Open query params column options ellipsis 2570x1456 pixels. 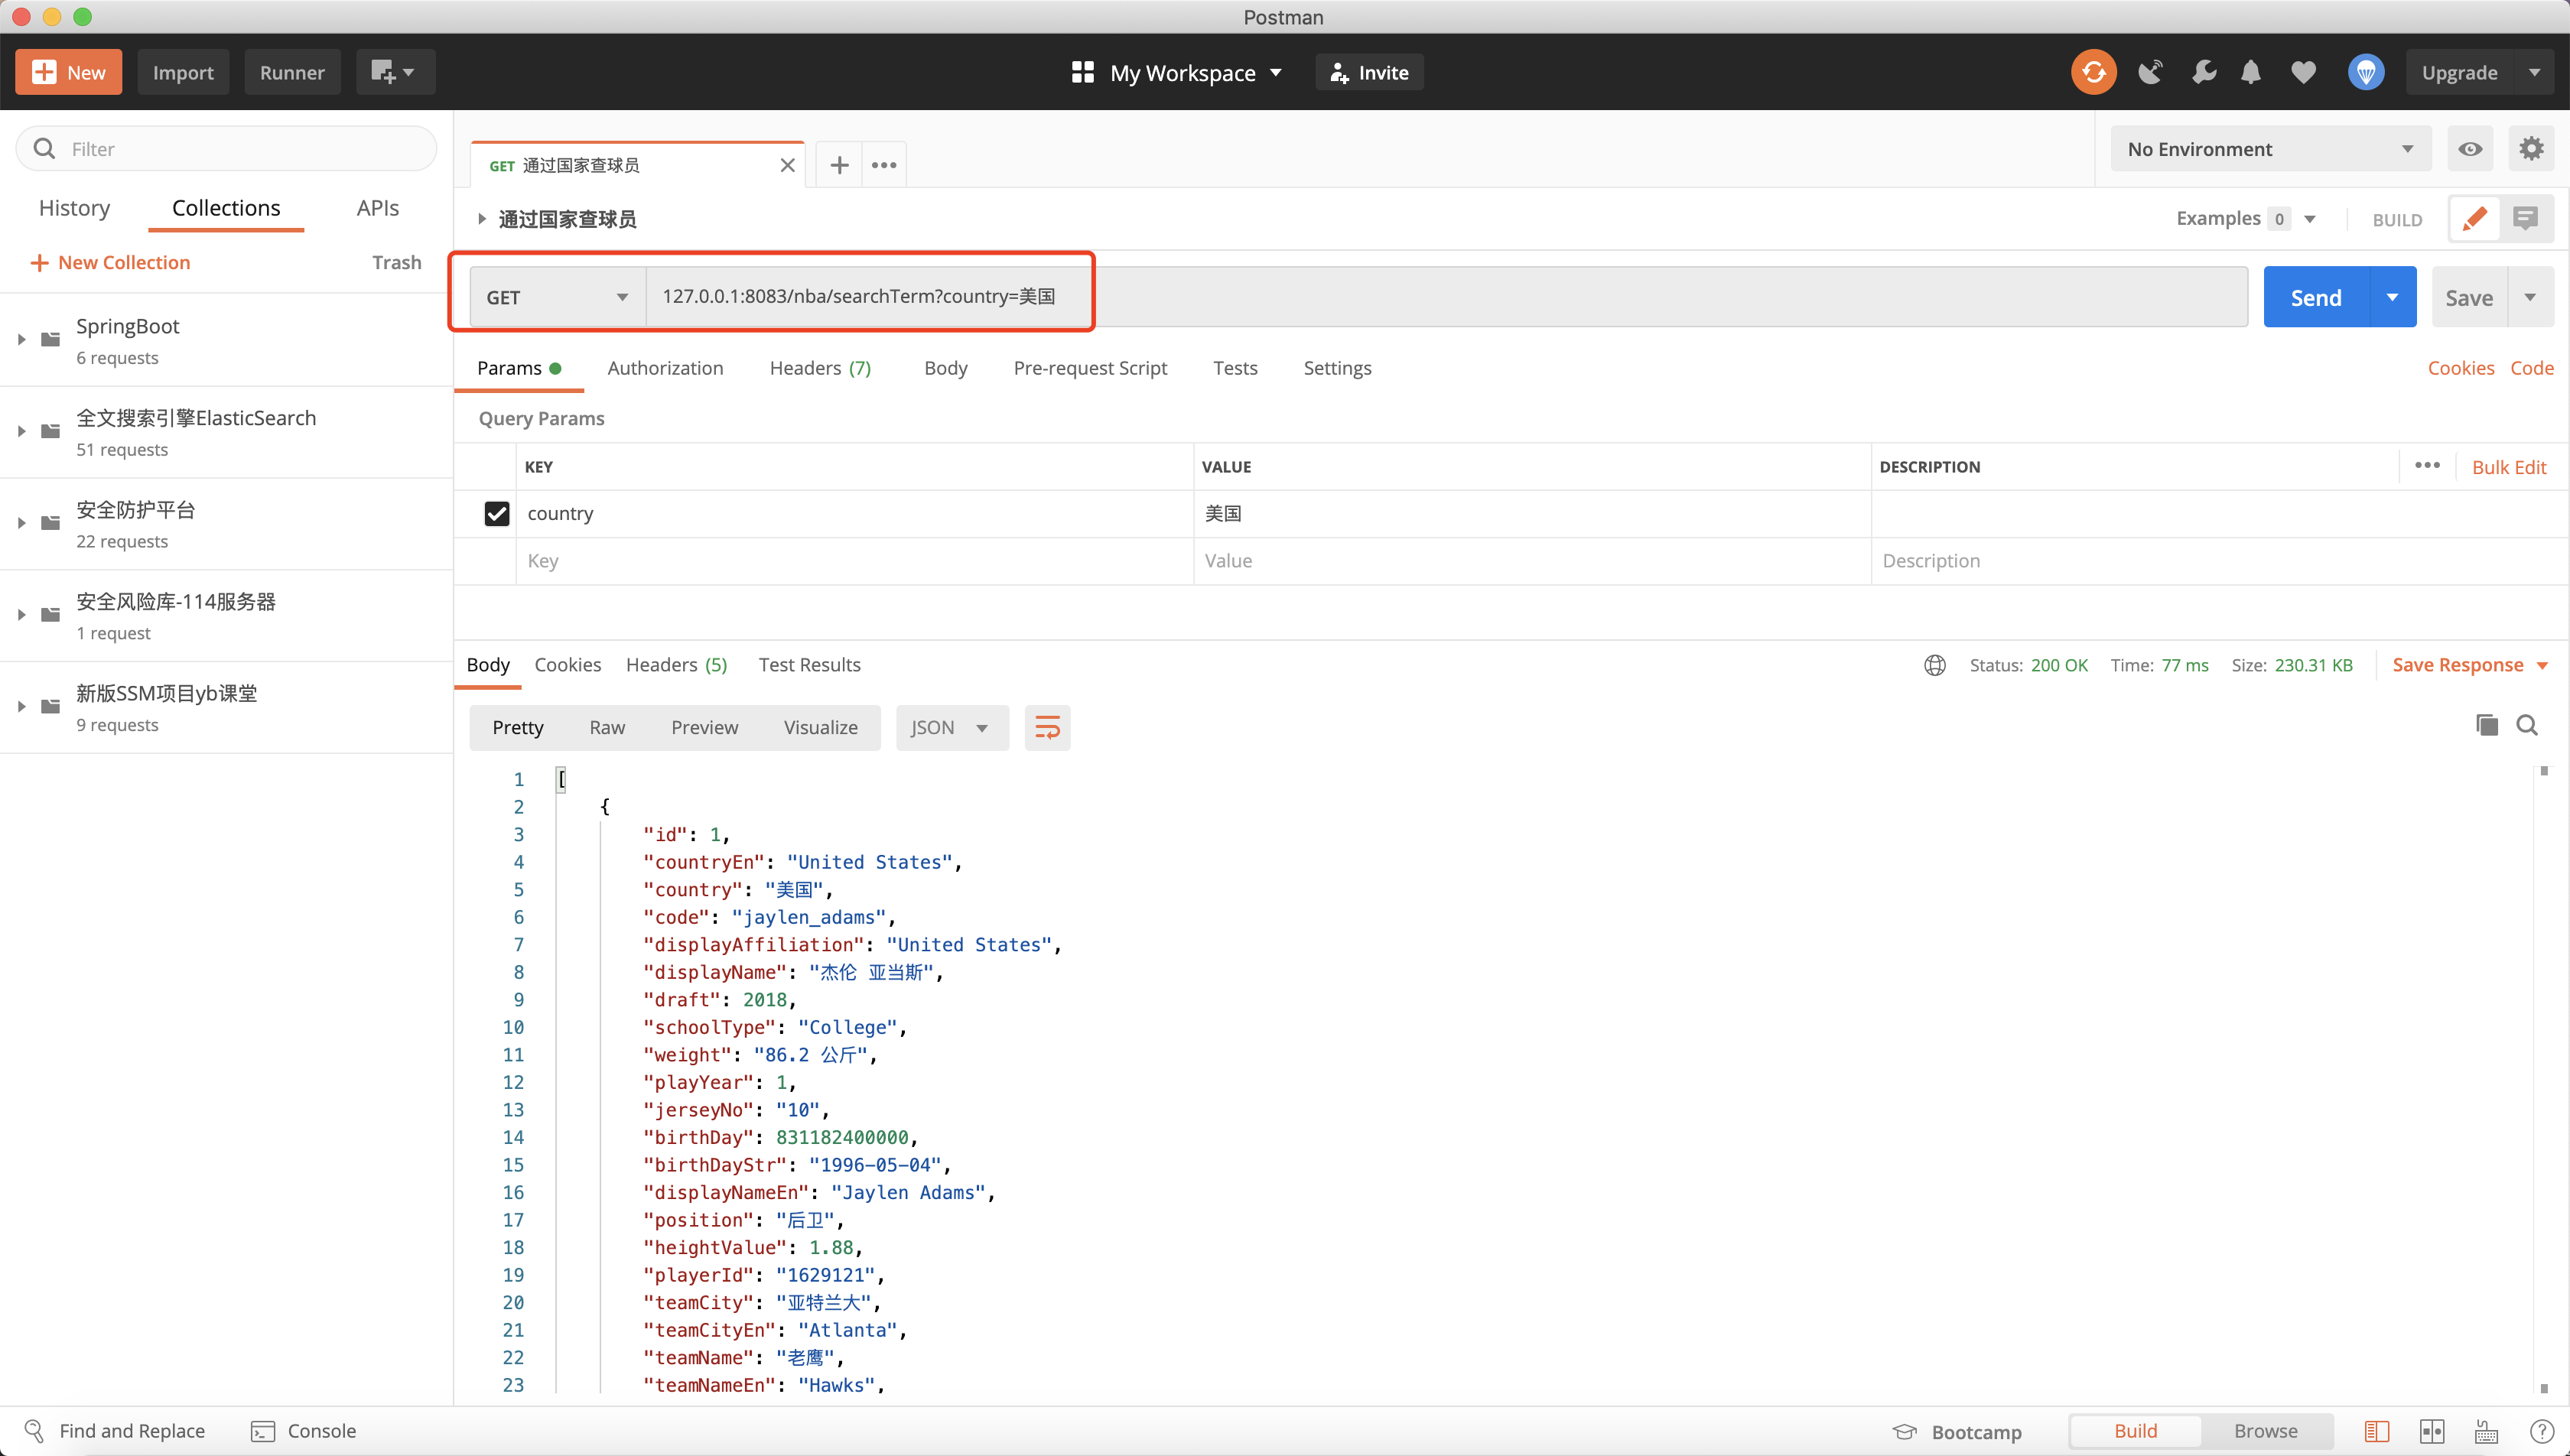click(2427, 465)
